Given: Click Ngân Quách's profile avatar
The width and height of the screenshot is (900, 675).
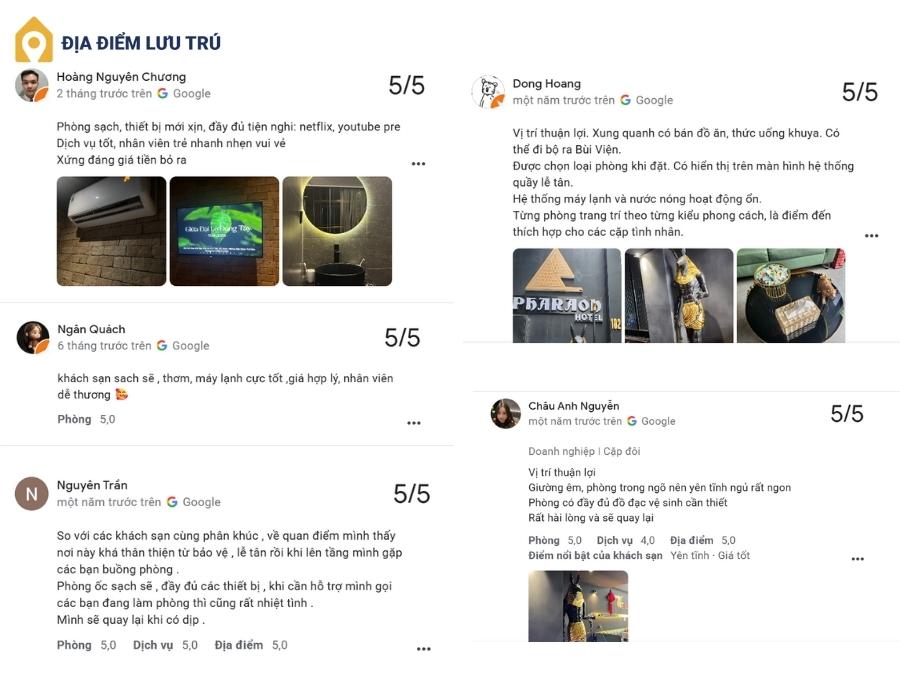Looking at the screenshot, I should (33, 338).
